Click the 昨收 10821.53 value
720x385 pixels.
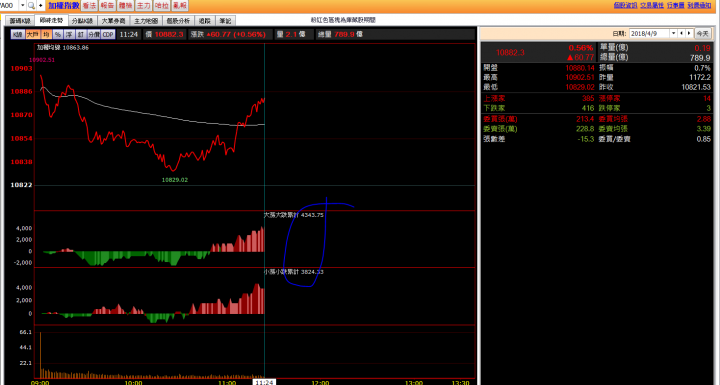tap(696, 87)
